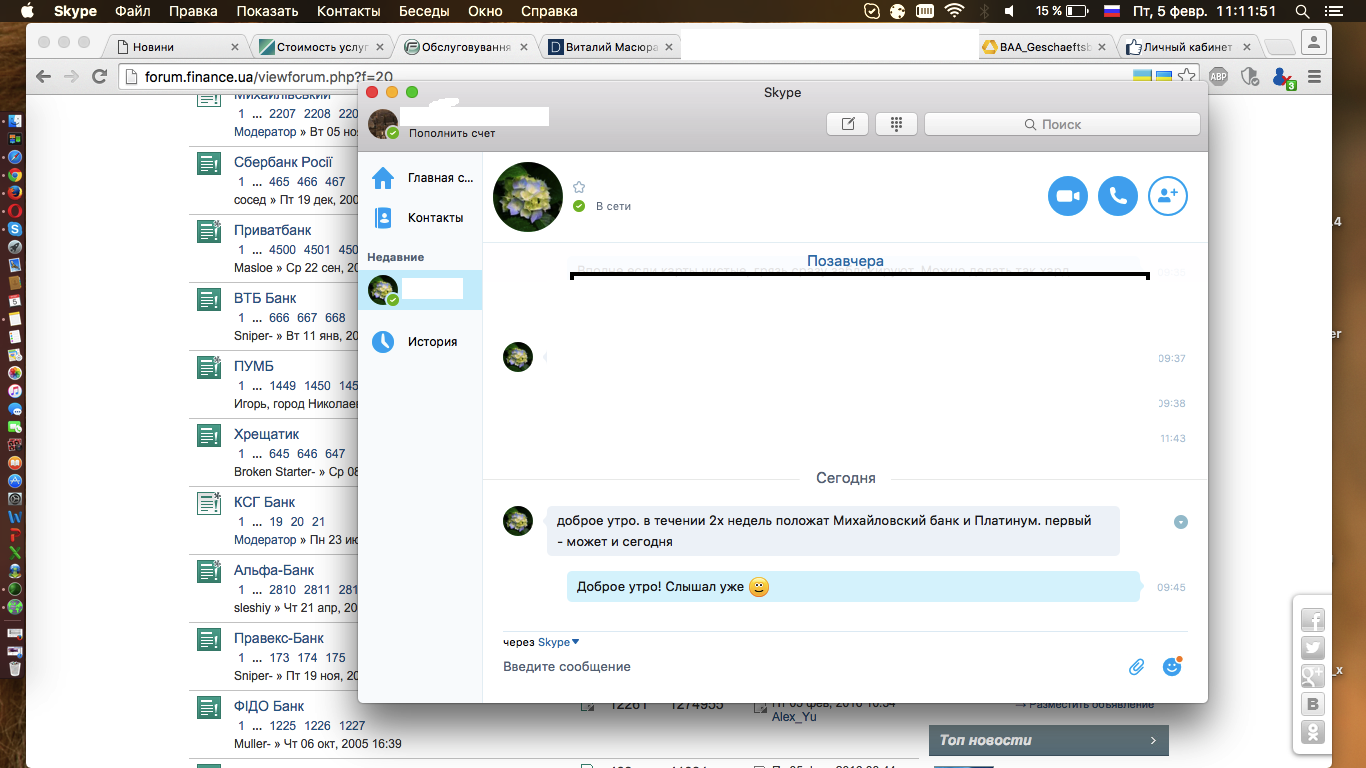The height and width of the screenshot is (768, 1366).
Task: Bookmark page with Chrome star icon
Action: [1186, 76]
